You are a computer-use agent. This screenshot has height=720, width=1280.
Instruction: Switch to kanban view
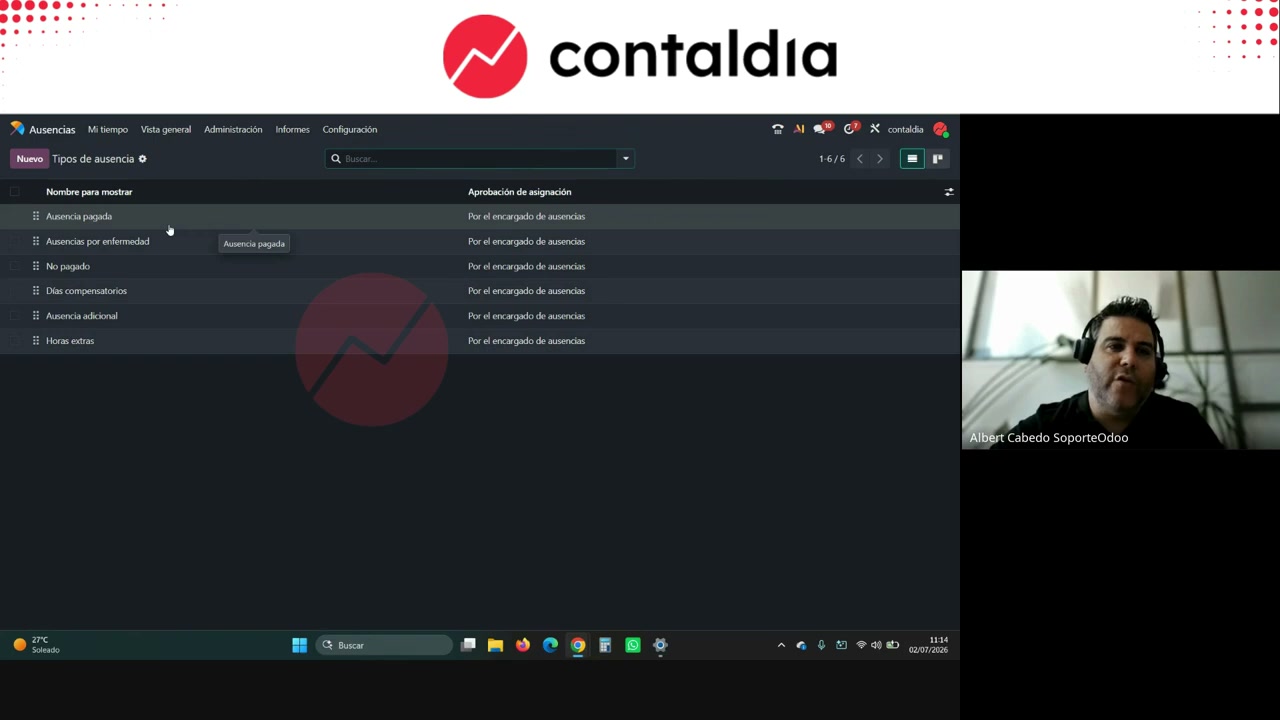tap(938, 159)
